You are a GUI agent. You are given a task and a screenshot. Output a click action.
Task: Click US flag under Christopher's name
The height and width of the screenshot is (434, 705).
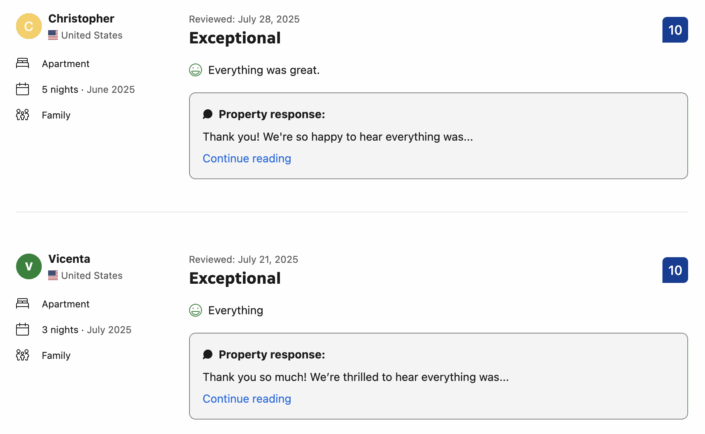(x=53, y=35)
